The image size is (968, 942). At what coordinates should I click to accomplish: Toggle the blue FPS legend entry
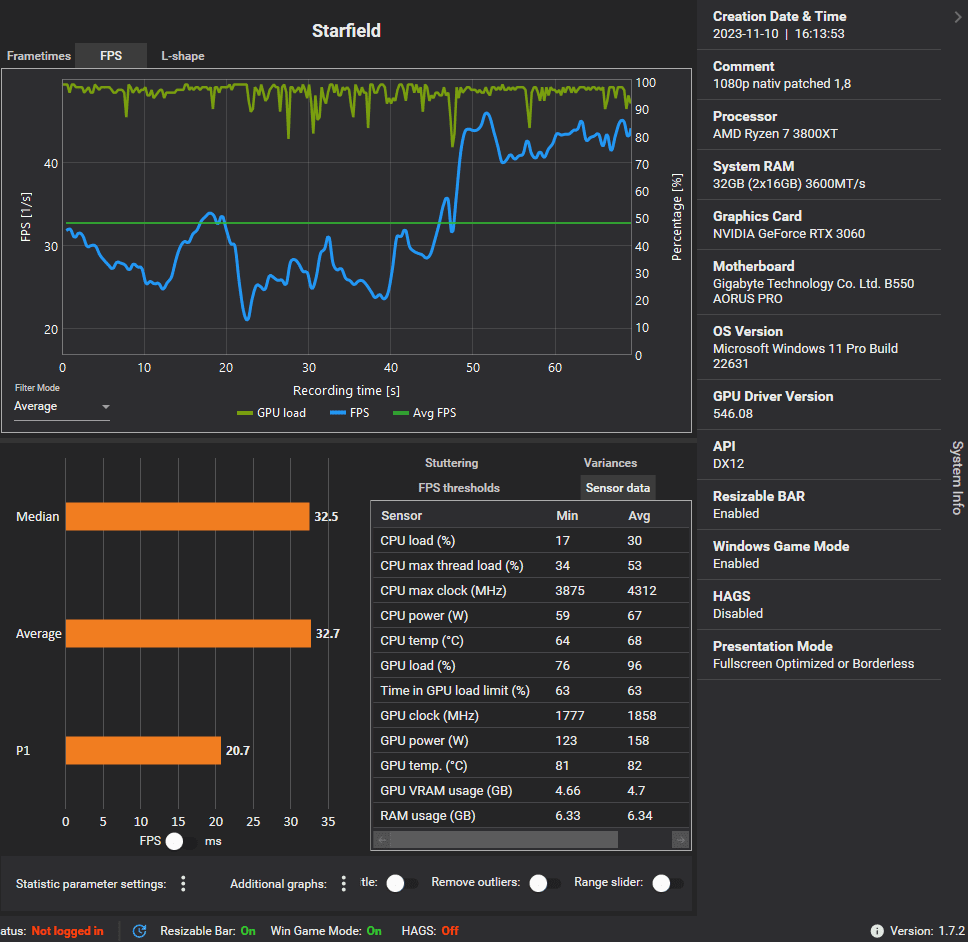click(349, 413)
